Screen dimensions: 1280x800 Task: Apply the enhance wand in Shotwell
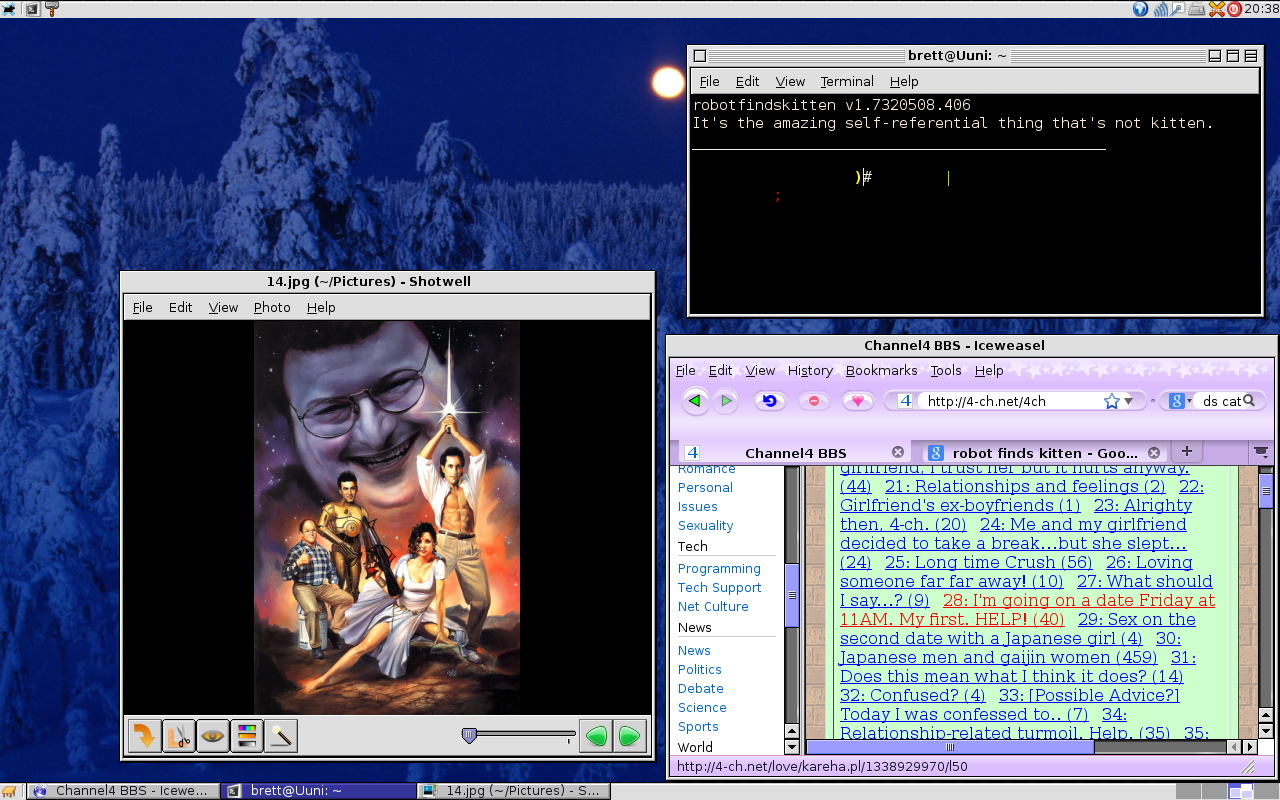281,737
